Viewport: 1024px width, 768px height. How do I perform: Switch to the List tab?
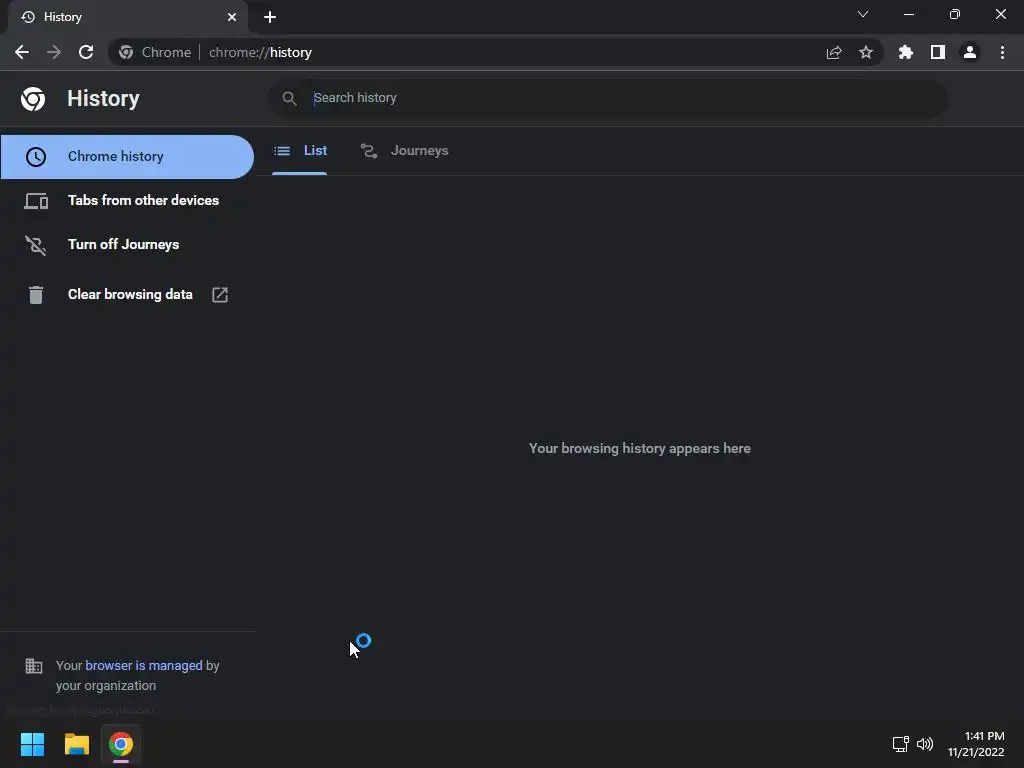pyautogui.click(x=300, y=151)
